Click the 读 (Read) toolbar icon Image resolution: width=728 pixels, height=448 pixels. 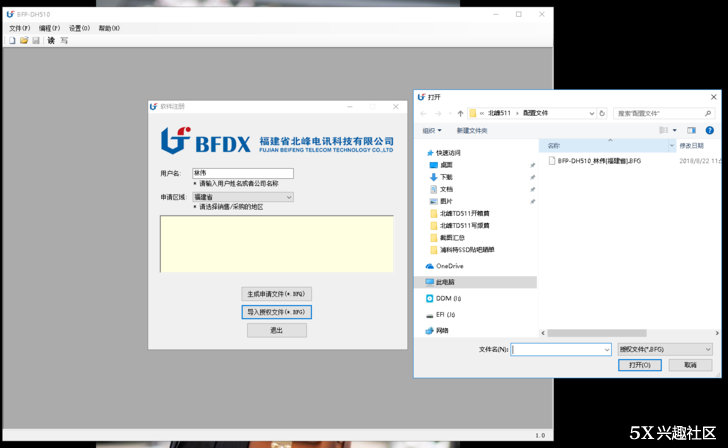51,41
